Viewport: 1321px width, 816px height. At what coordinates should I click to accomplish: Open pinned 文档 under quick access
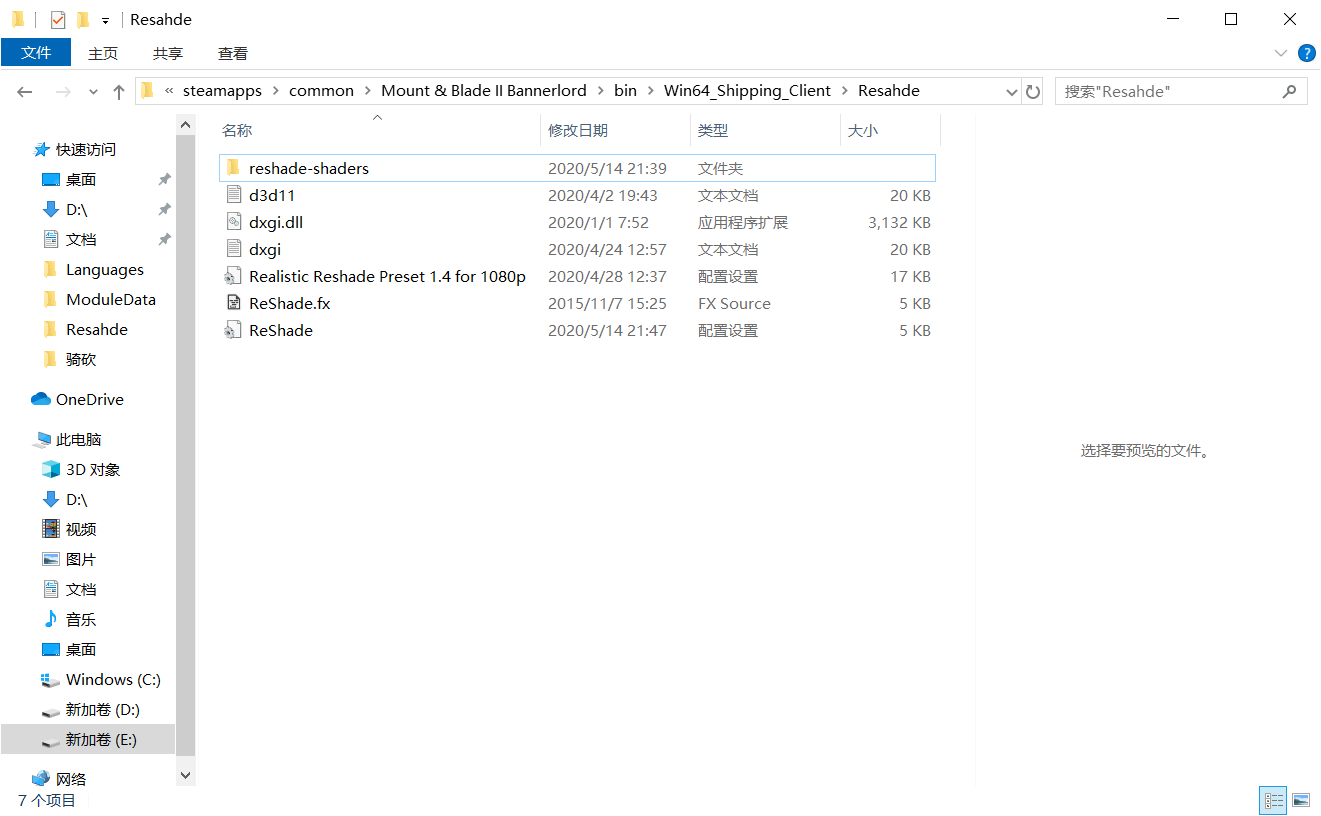[81, 239]
